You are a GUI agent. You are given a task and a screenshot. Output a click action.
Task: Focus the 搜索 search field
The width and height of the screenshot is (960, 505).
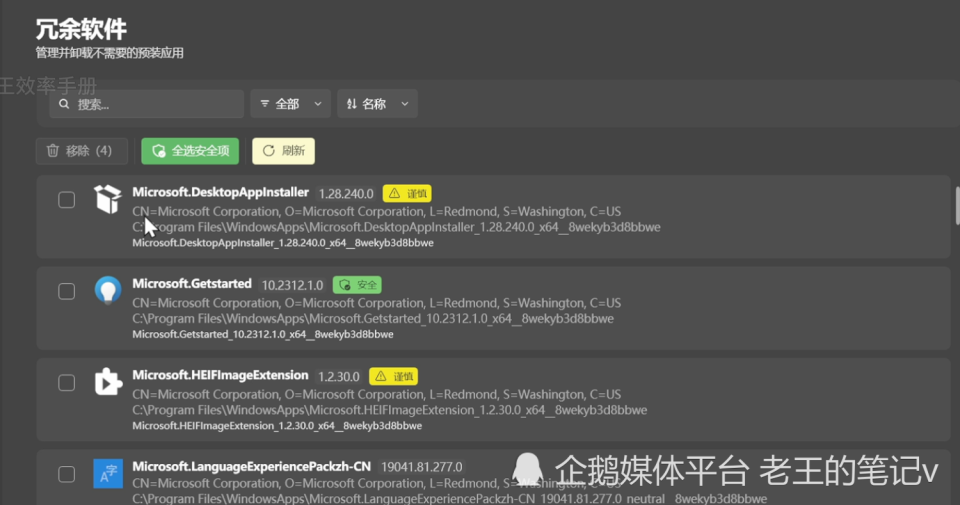pos(147,104)
